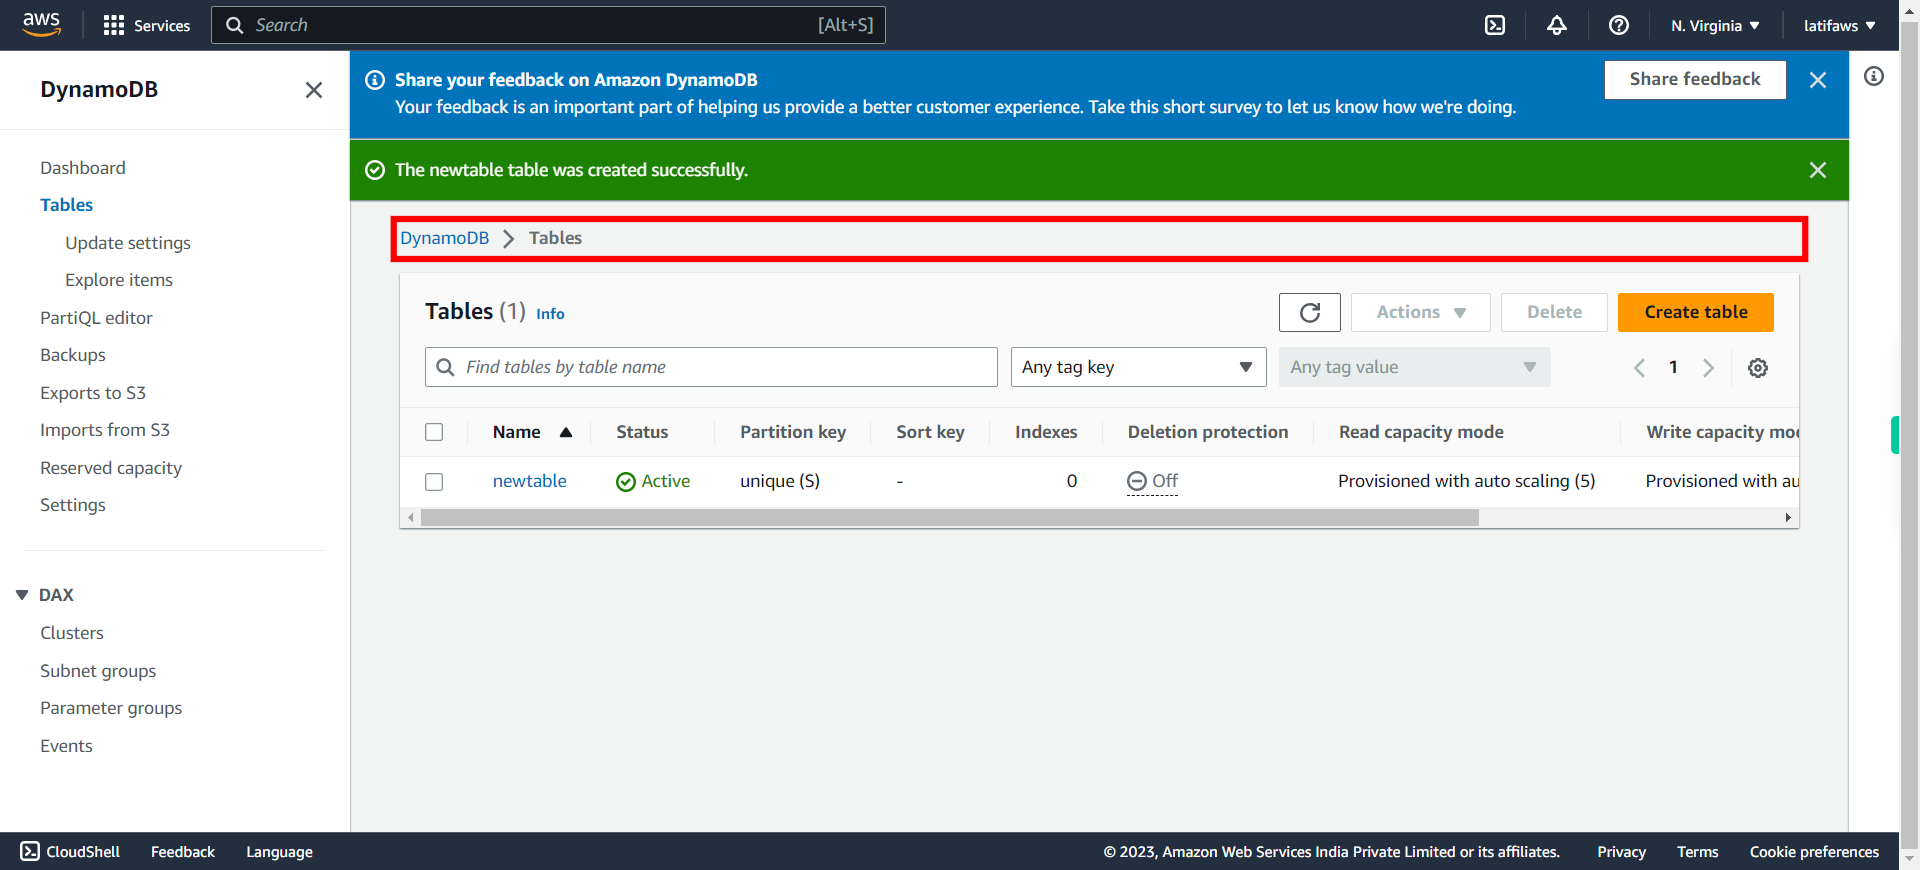Open the Any tag value dropdown
The image size is (1920, 870).
pyautogui.click(x=1415, y=367)
